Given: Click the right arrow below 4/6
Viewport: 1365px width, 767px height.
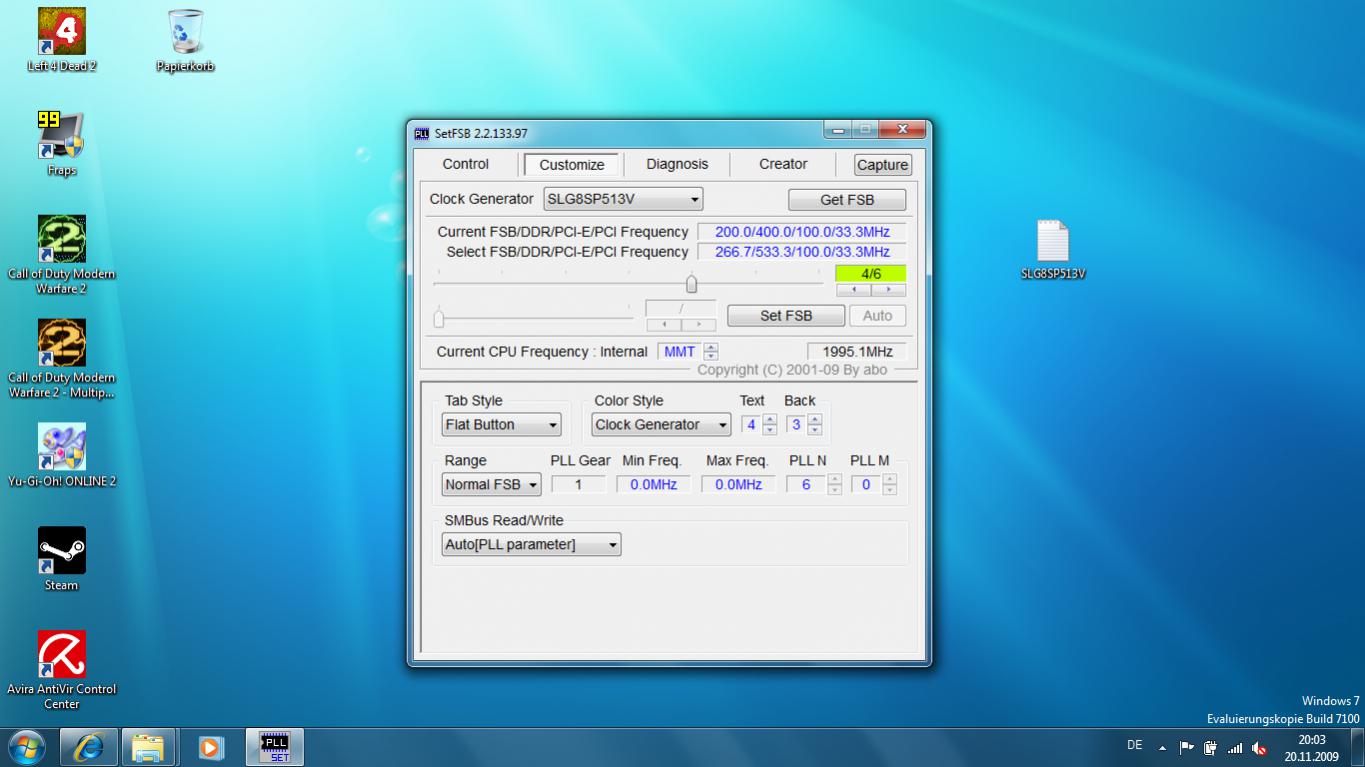Looking at the screenshot, I should click(x=888, y=290).
